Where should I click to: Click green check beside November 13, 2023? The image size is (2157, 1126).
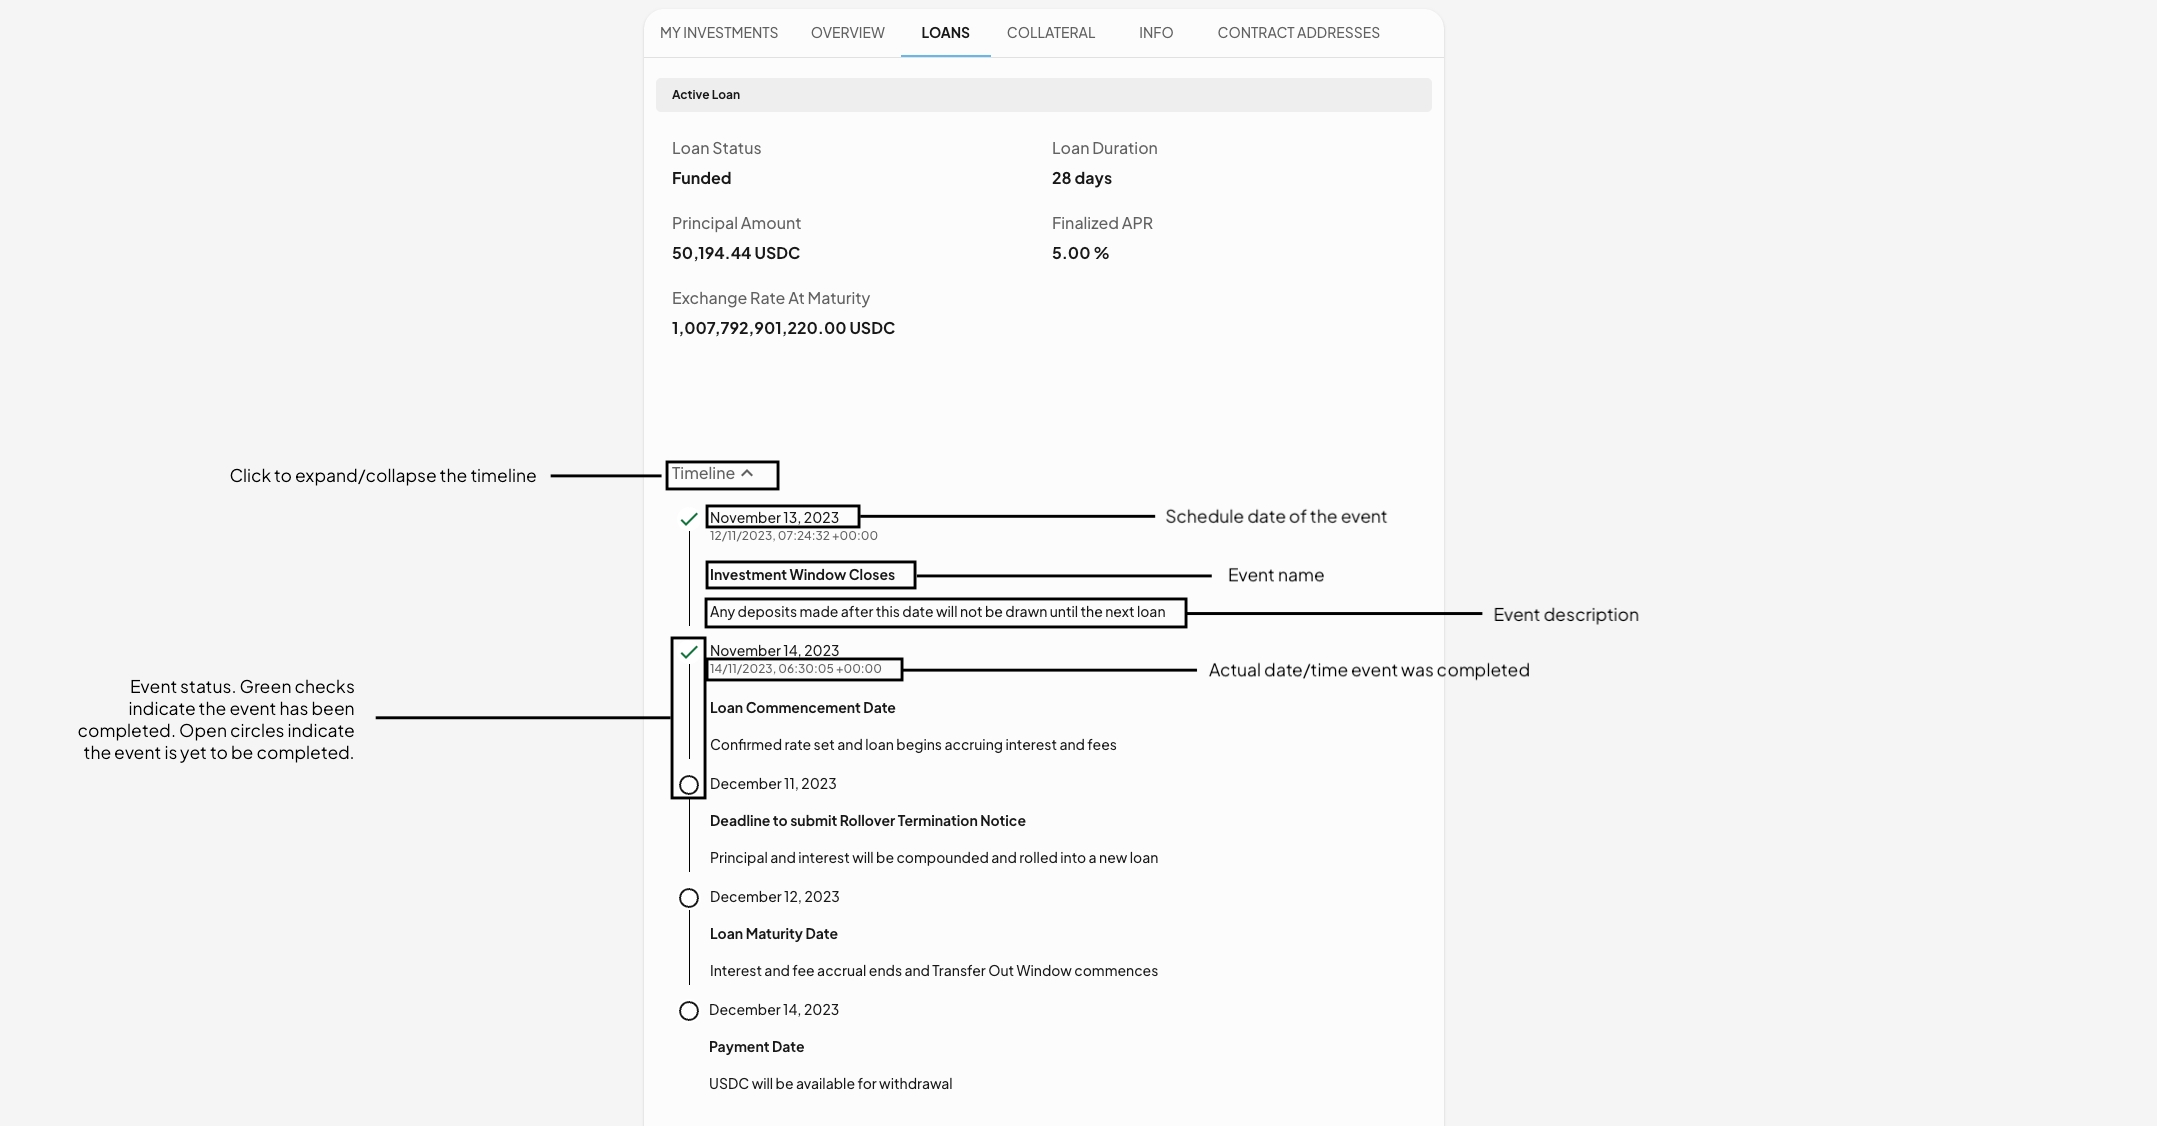tap(688, 519)
